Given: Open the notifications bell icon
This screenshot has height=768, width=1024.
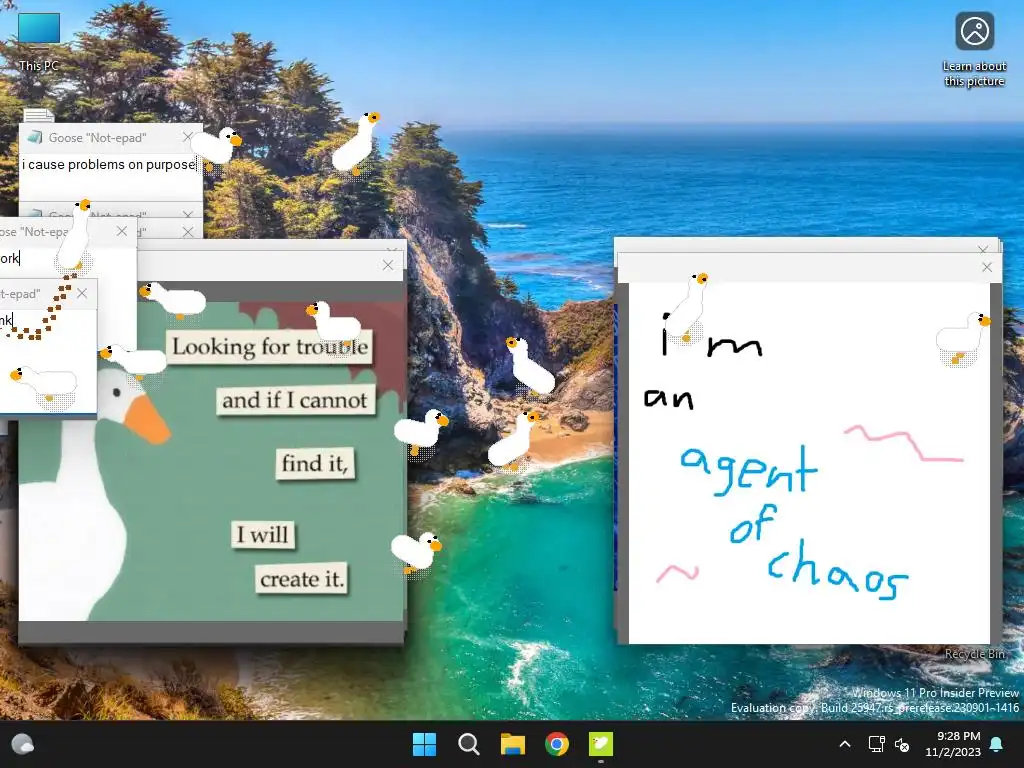Looking at the screenshot, I should click(997, 744).
